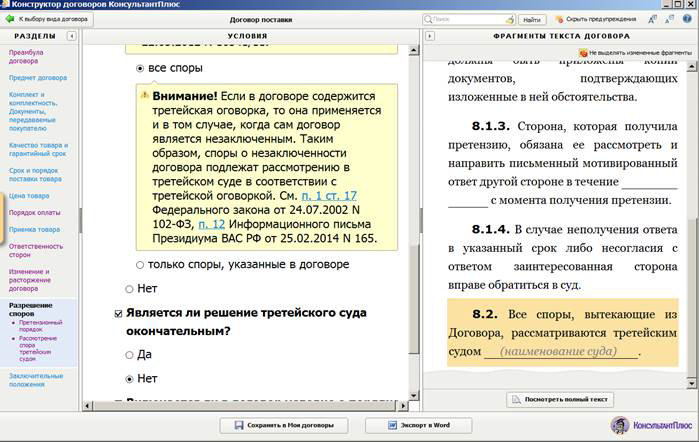Viewport: 699px width, 442px height.
Task: Open the 'п. 12' information letter link
Action: (x=211, y=224)
